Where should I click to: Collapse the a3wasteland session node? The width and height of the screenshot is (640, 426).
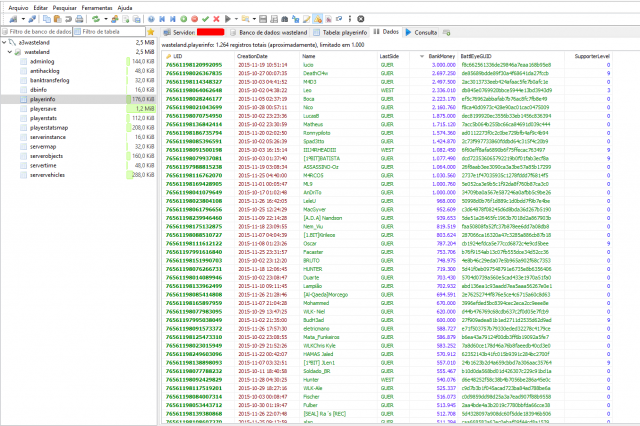click(4, 42)
